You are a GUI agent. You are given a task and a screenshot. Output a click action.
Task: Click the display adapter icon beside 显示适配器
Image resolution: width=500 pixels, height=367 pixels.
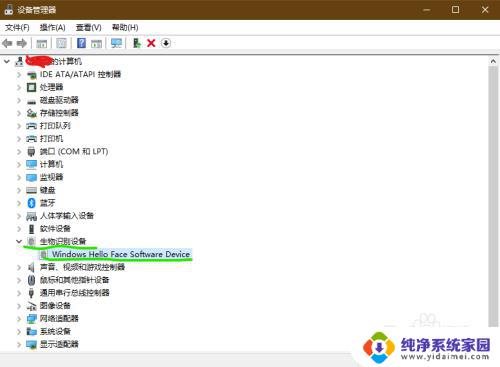(x=31, y=344)
